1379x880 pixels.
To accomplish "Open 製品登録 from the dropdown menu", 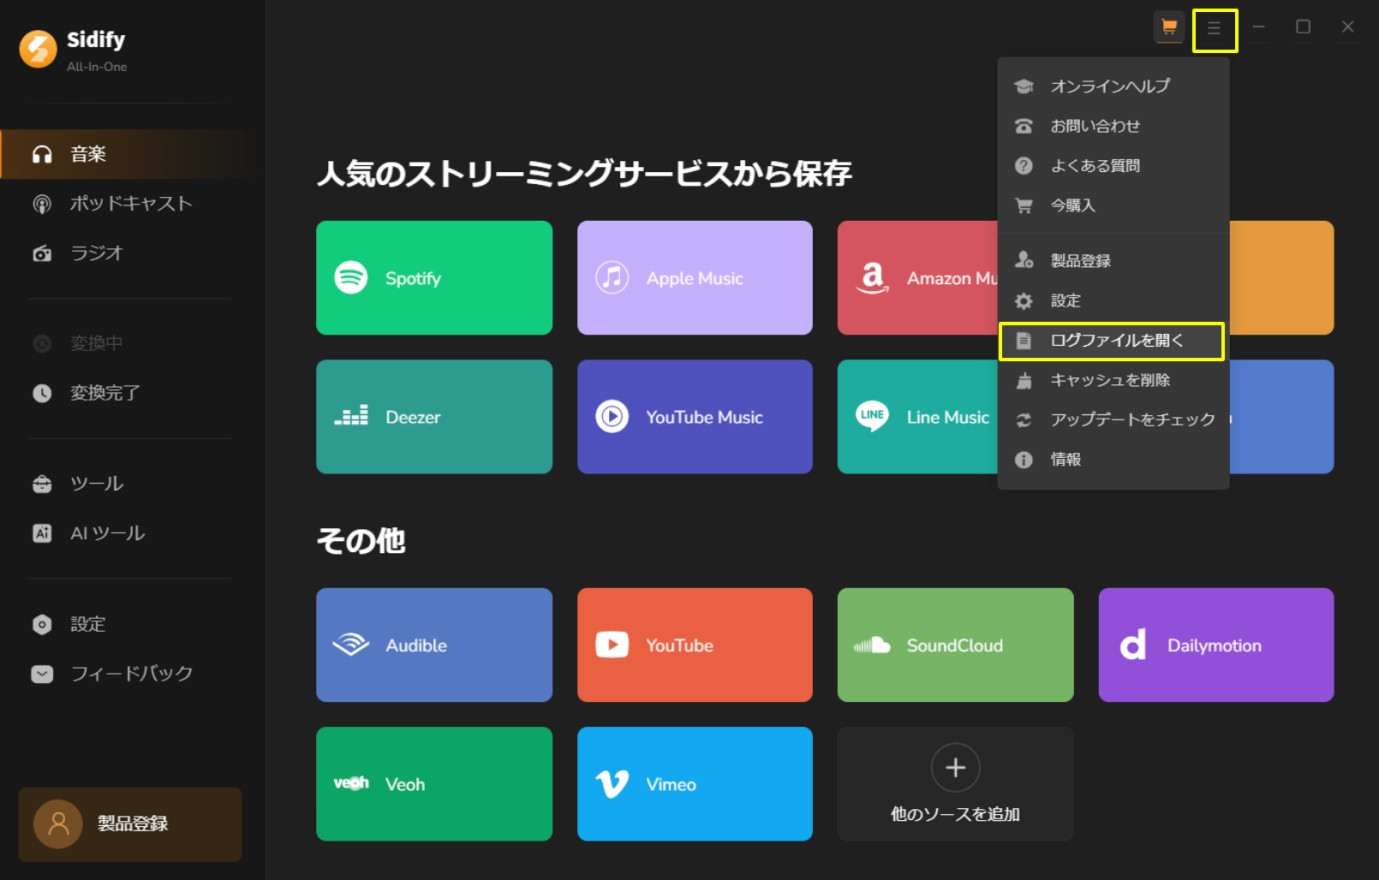I will click(1113, 261).
